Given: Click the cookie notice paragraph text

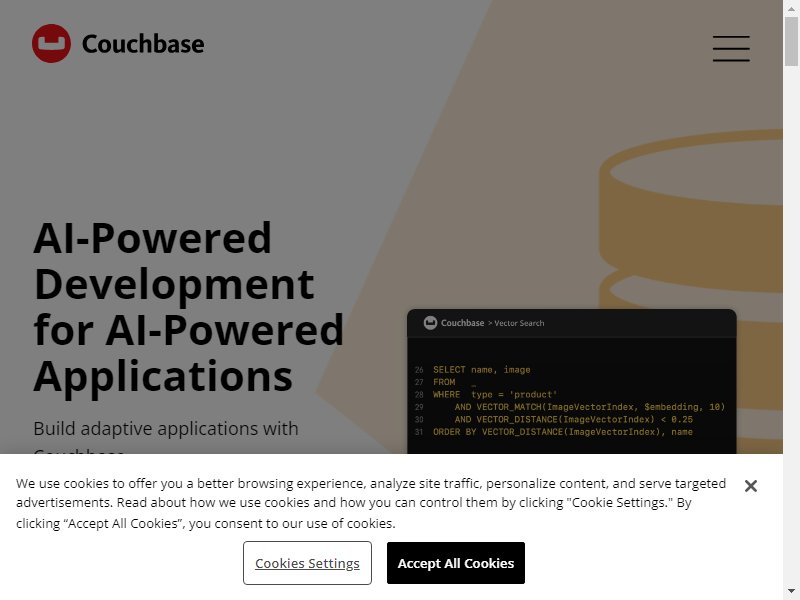Looking at the screenshot, I should pyautogui.click(x=371, y=503).
